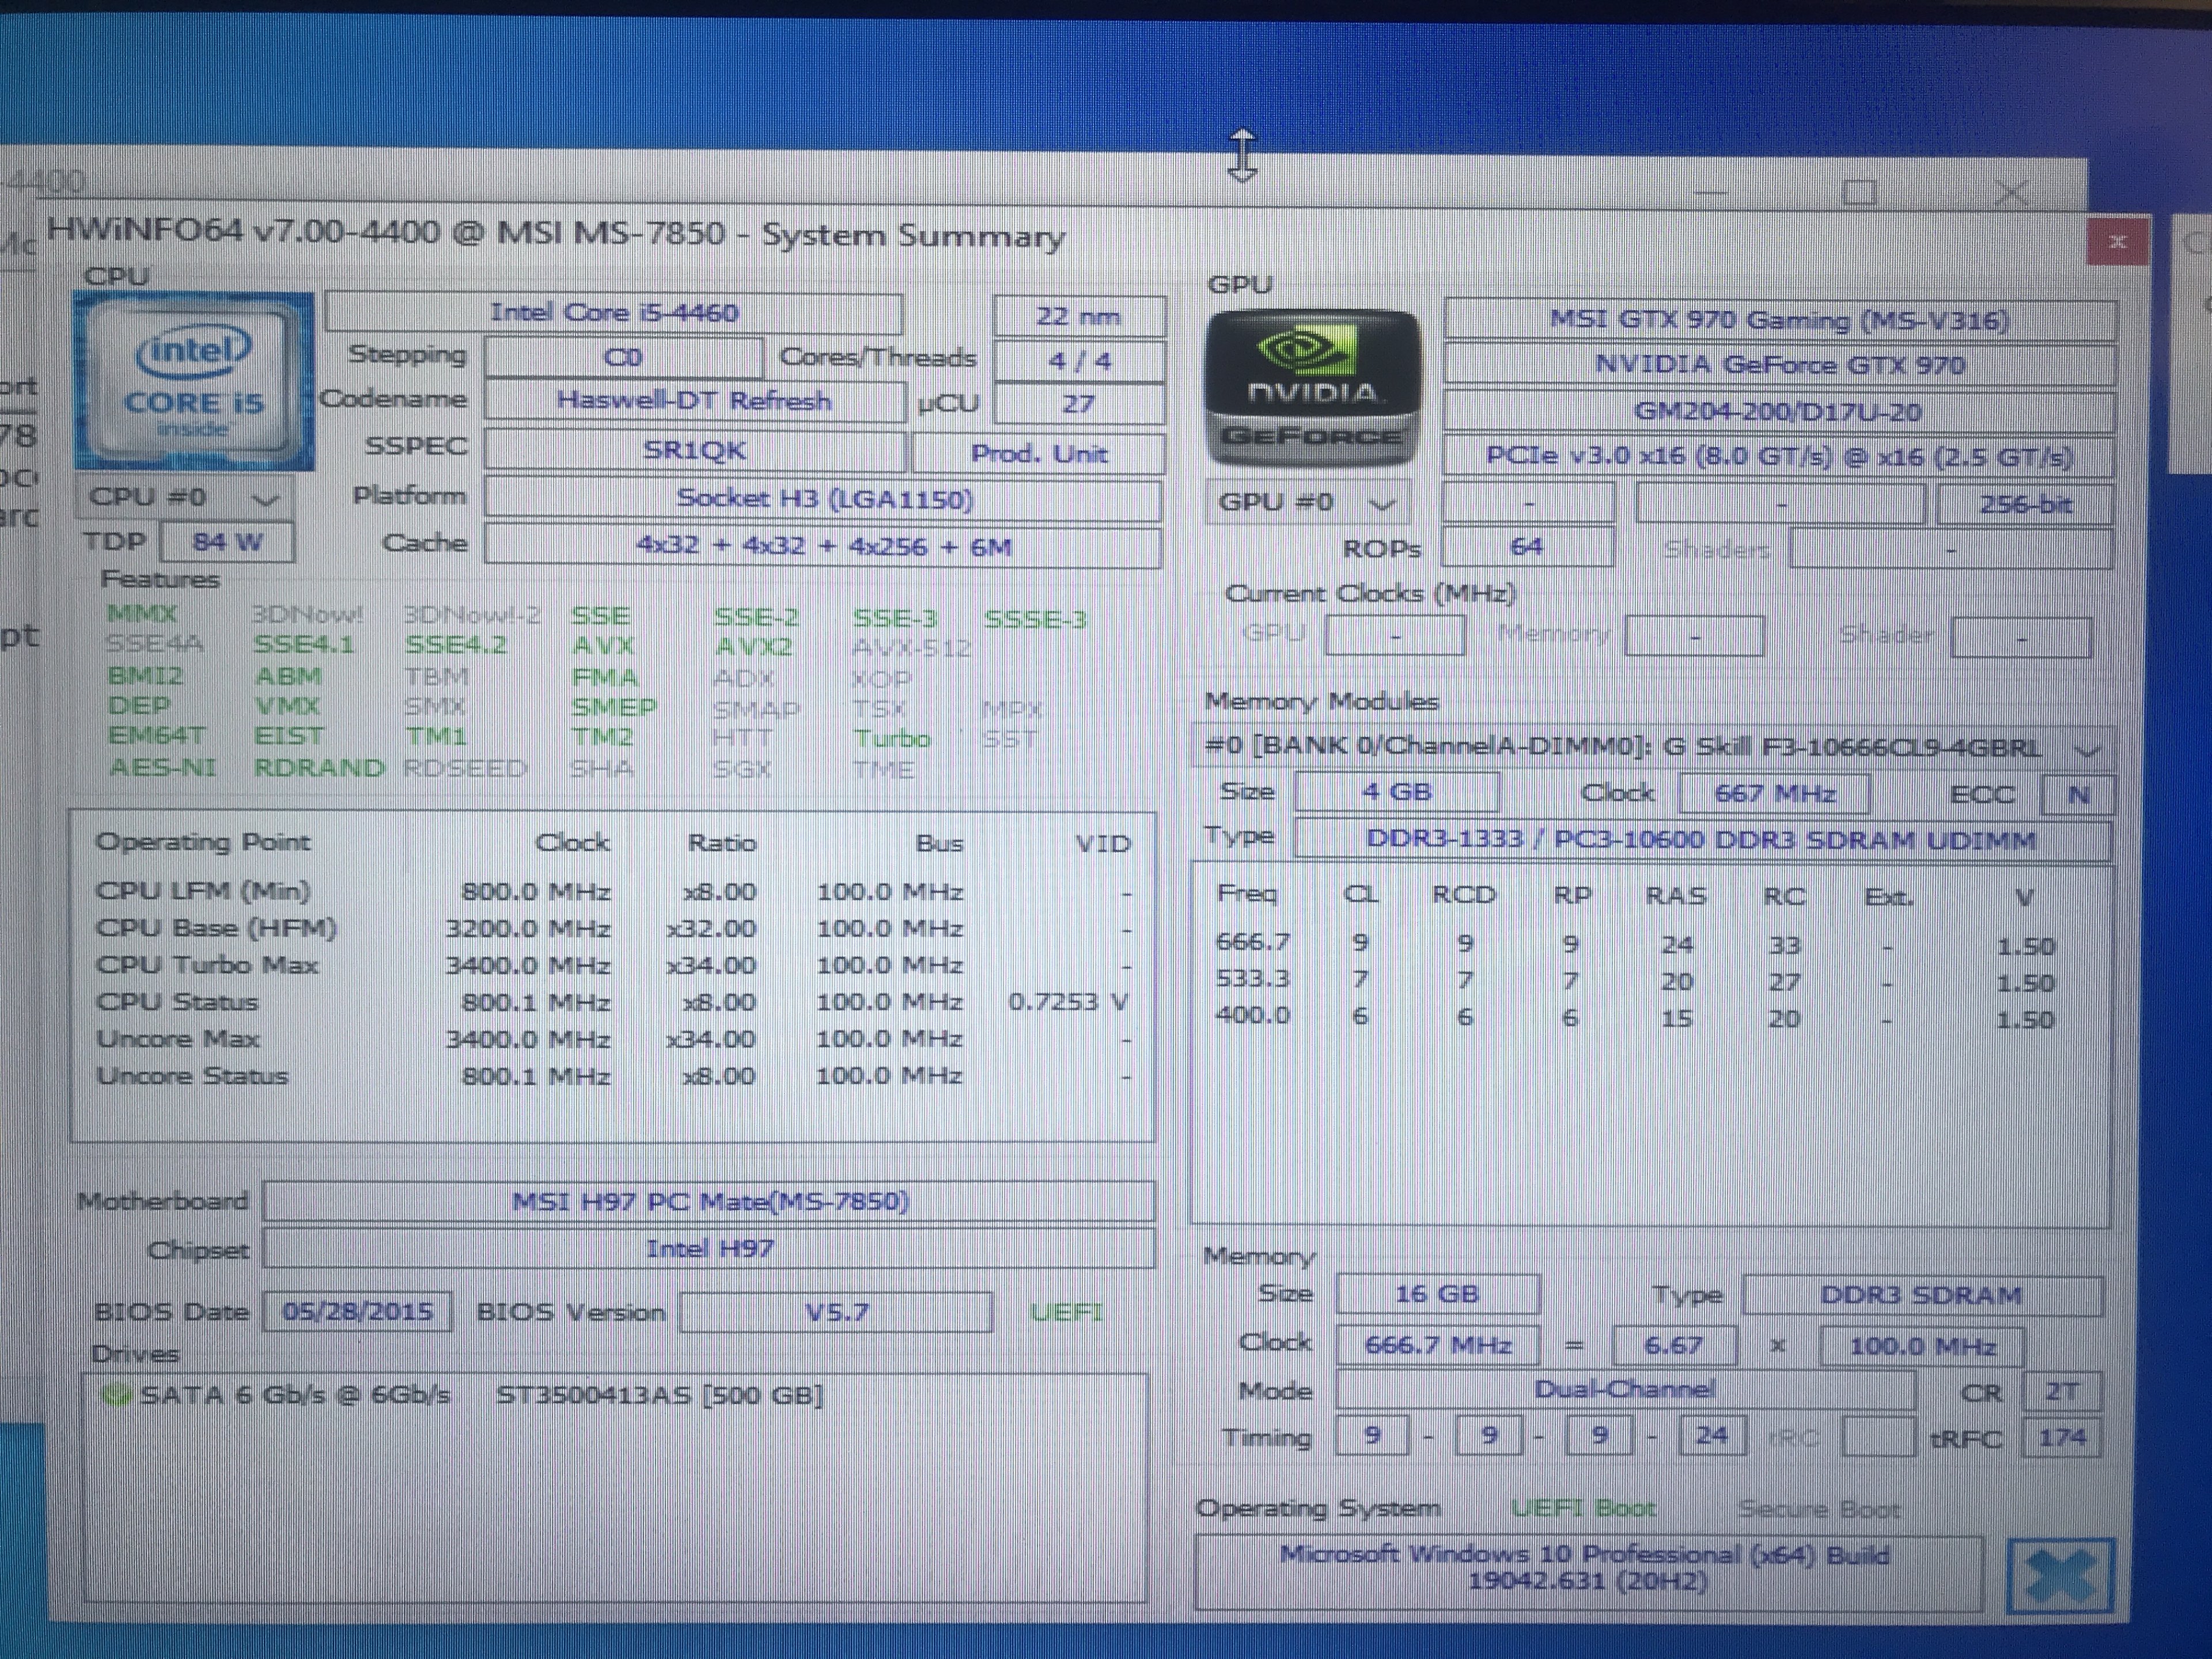2212x1659 pixels.
Task: Click the green SATA drive status icon
Action: (117, 1395)
